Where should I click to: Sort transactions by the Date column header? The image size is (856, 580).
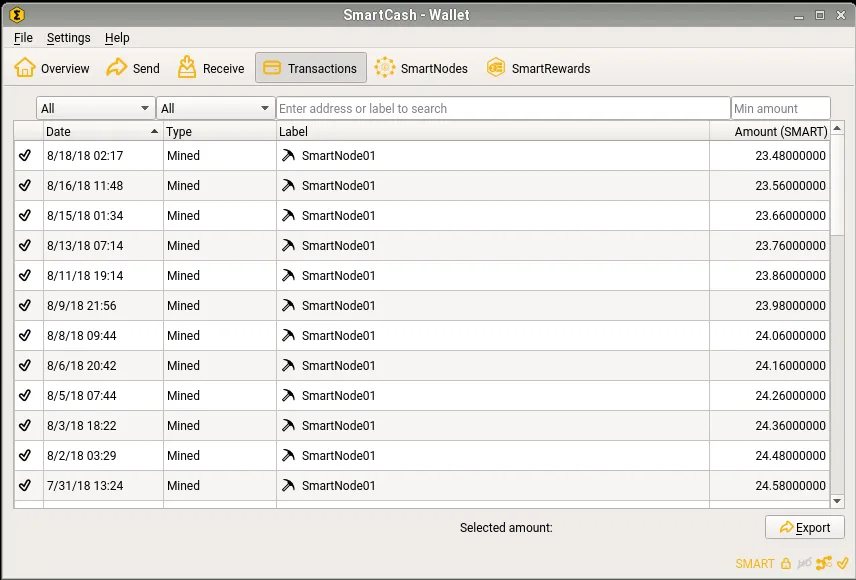point(103,132)
